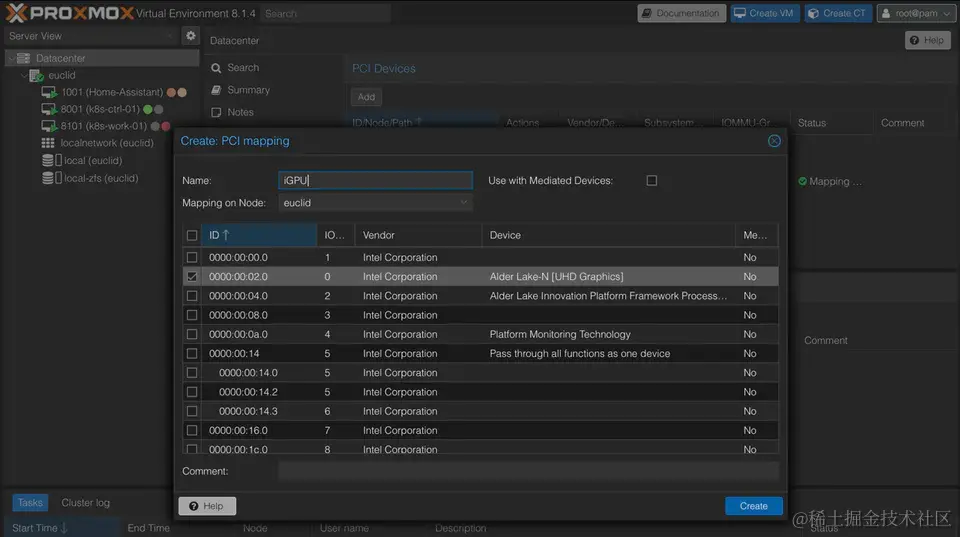Click the root@pam user icon
This screenshot has height=537, width=960.
[x=886, y=13]
